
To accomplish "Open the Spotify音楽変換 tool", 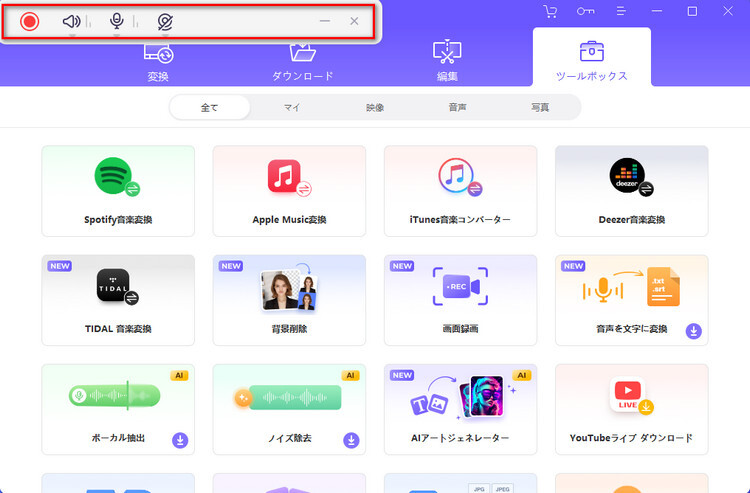I will tap(118, 191).
